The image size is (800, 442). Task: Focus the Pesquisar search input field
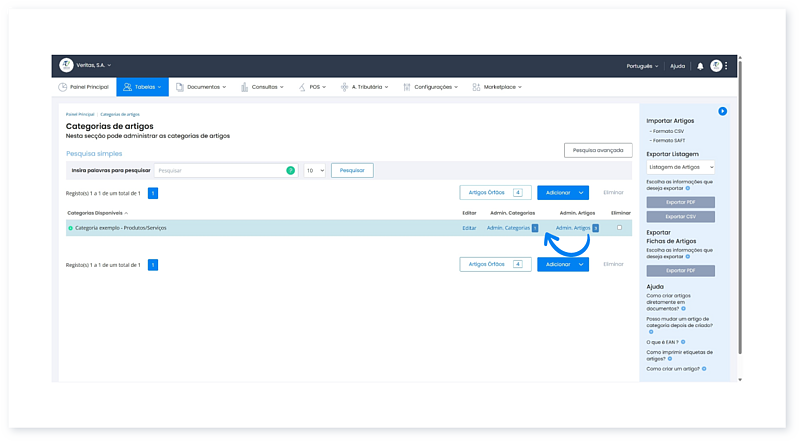click(x=220, y=171)
